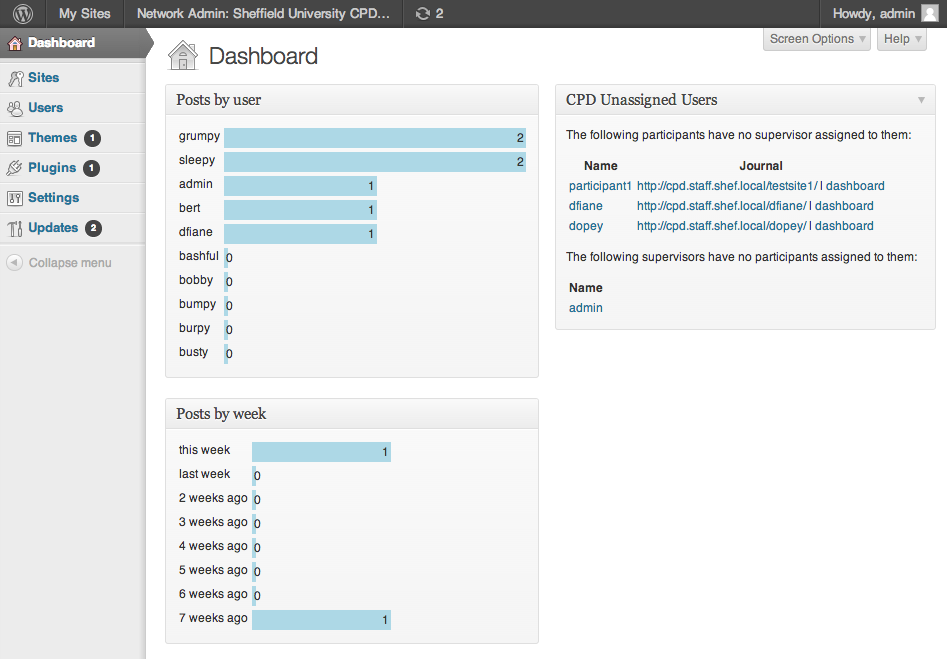947x659 pixels.
Task: Click the 'busty' user label
Action: click(193, 352)
